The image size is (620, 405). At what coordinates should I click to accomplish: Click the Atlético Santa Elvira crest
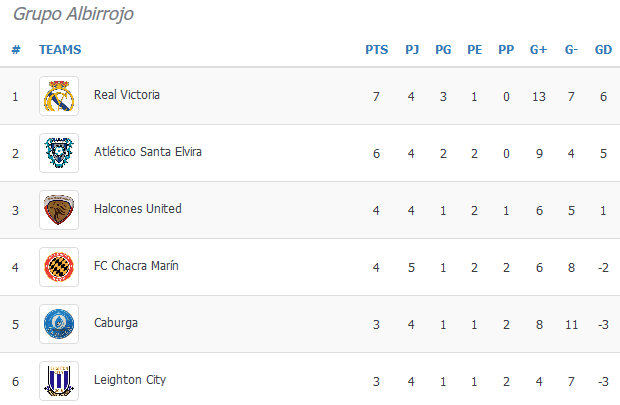(58, 153)
